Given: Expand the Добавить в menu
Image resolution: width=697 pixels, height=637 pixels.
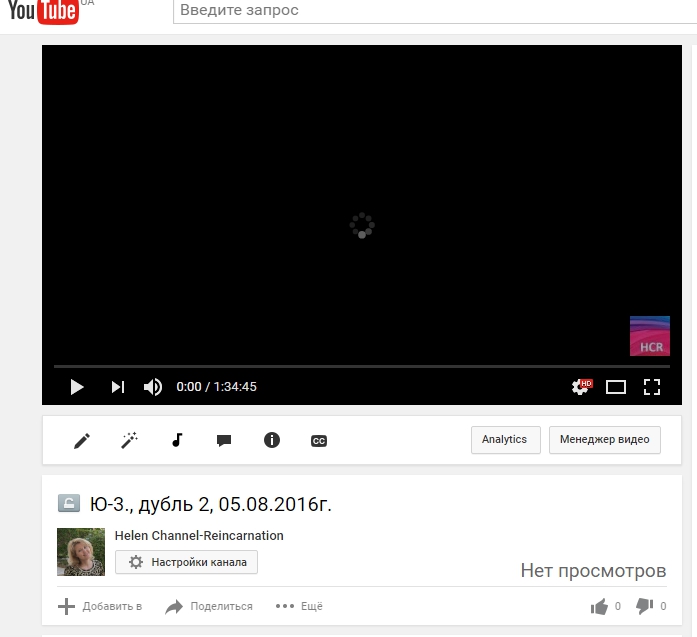Looking at the screenshot, I should point(100,606).
